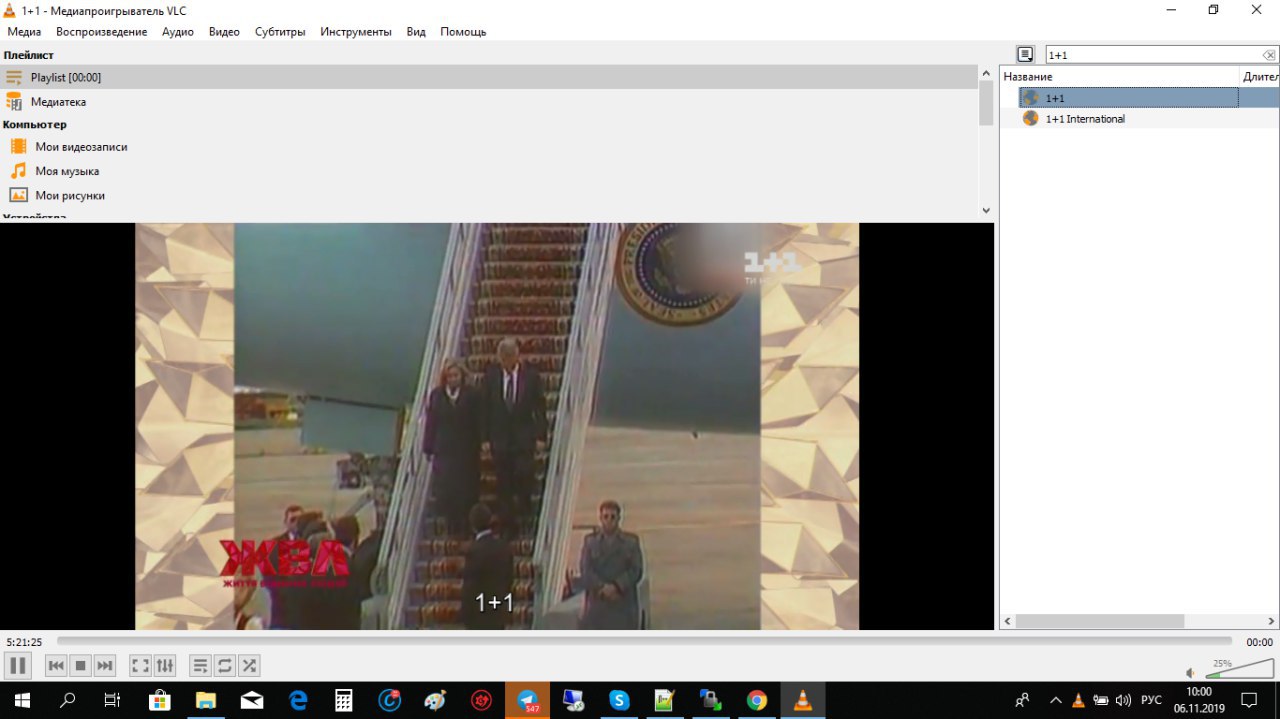
Task: Open the Windows notification center
Action: 1249,700
